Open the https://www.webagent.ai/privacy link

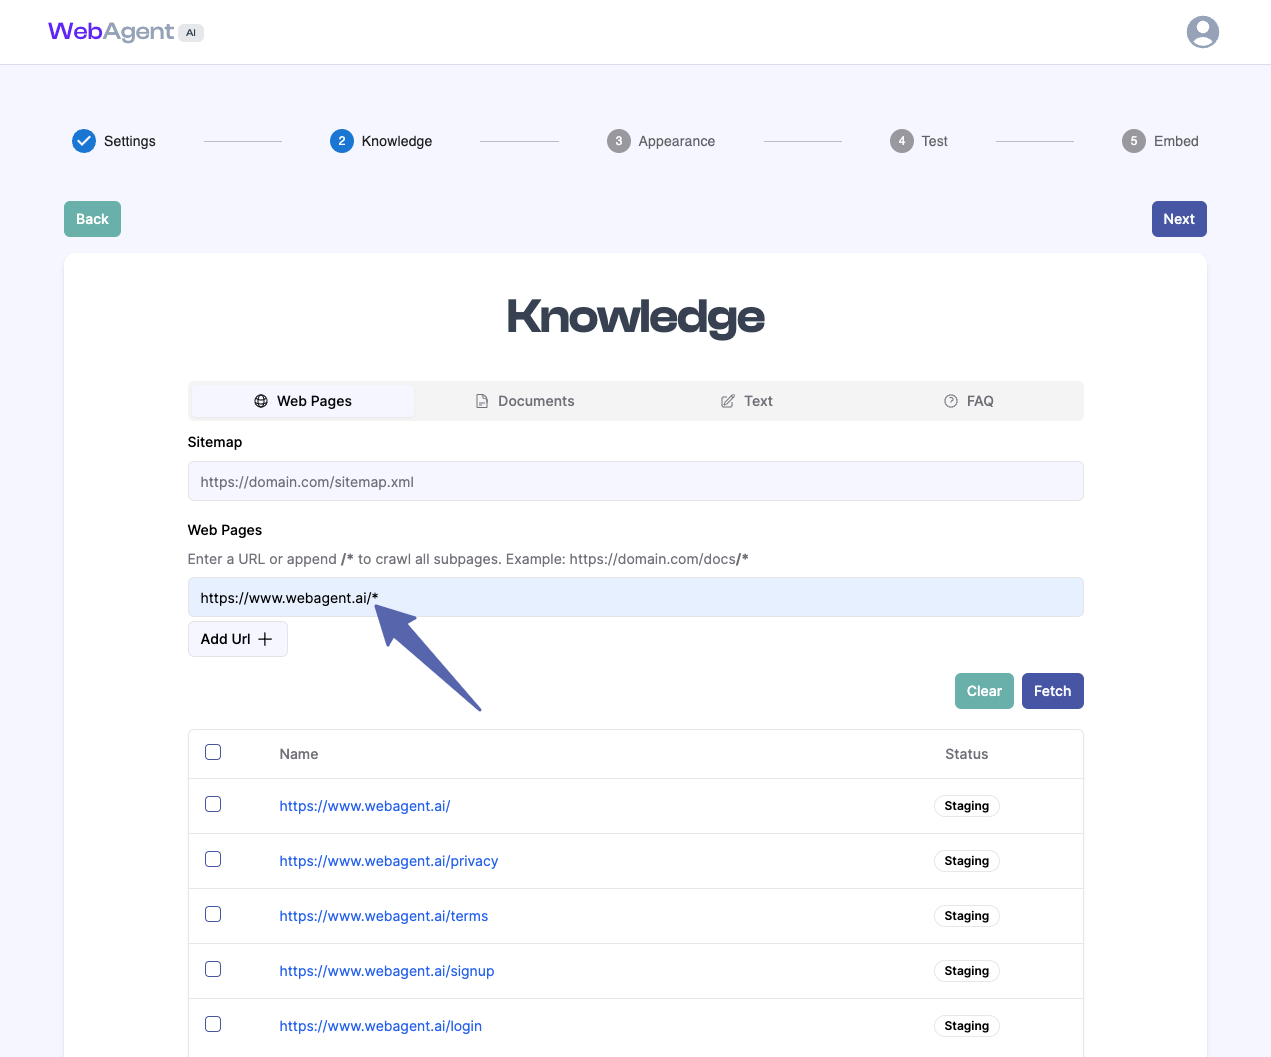[x=389, y=861]
